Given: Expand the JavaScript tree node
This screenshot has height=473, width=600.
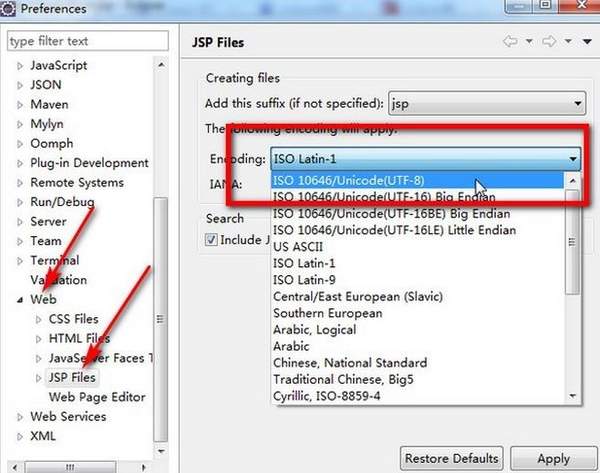Looking at the screenshot, I should coord(20,66).
